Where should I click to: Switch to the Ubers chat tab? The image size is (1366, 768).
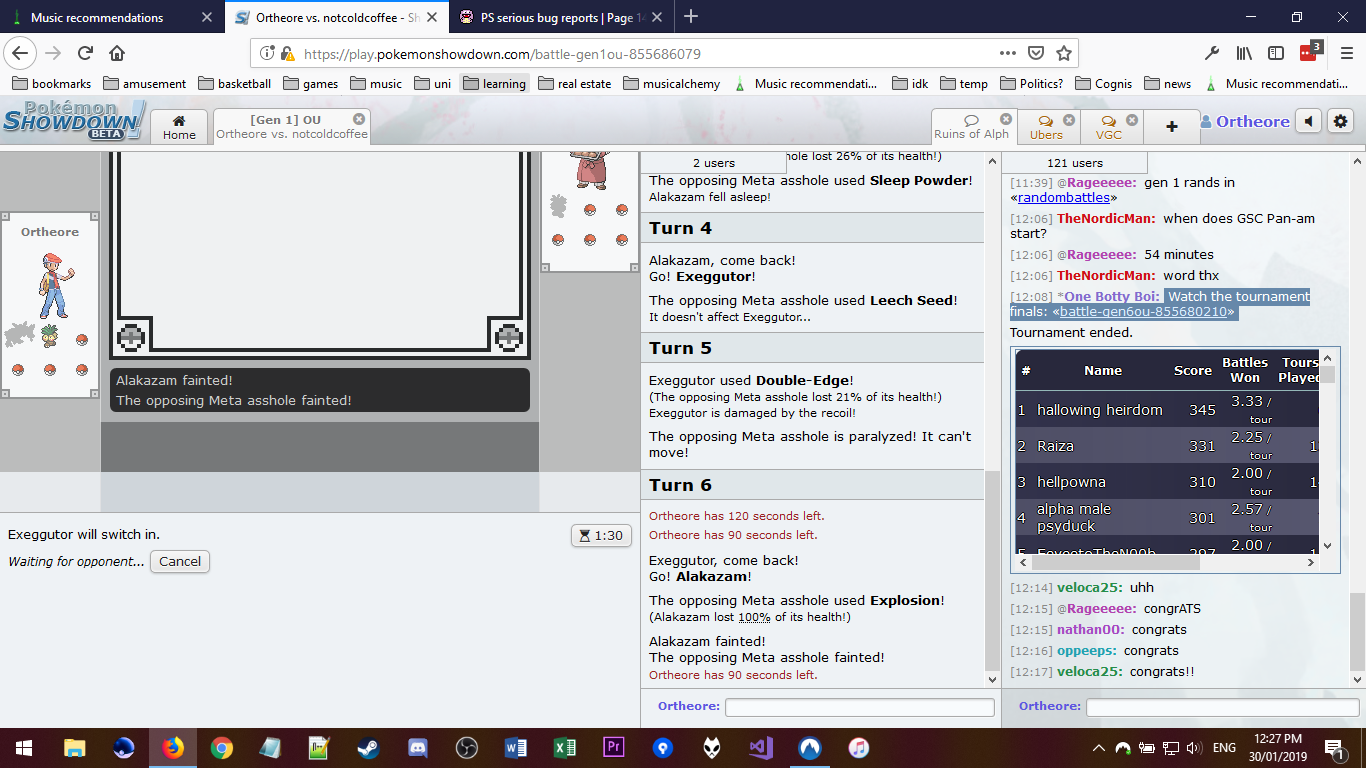1046,127
